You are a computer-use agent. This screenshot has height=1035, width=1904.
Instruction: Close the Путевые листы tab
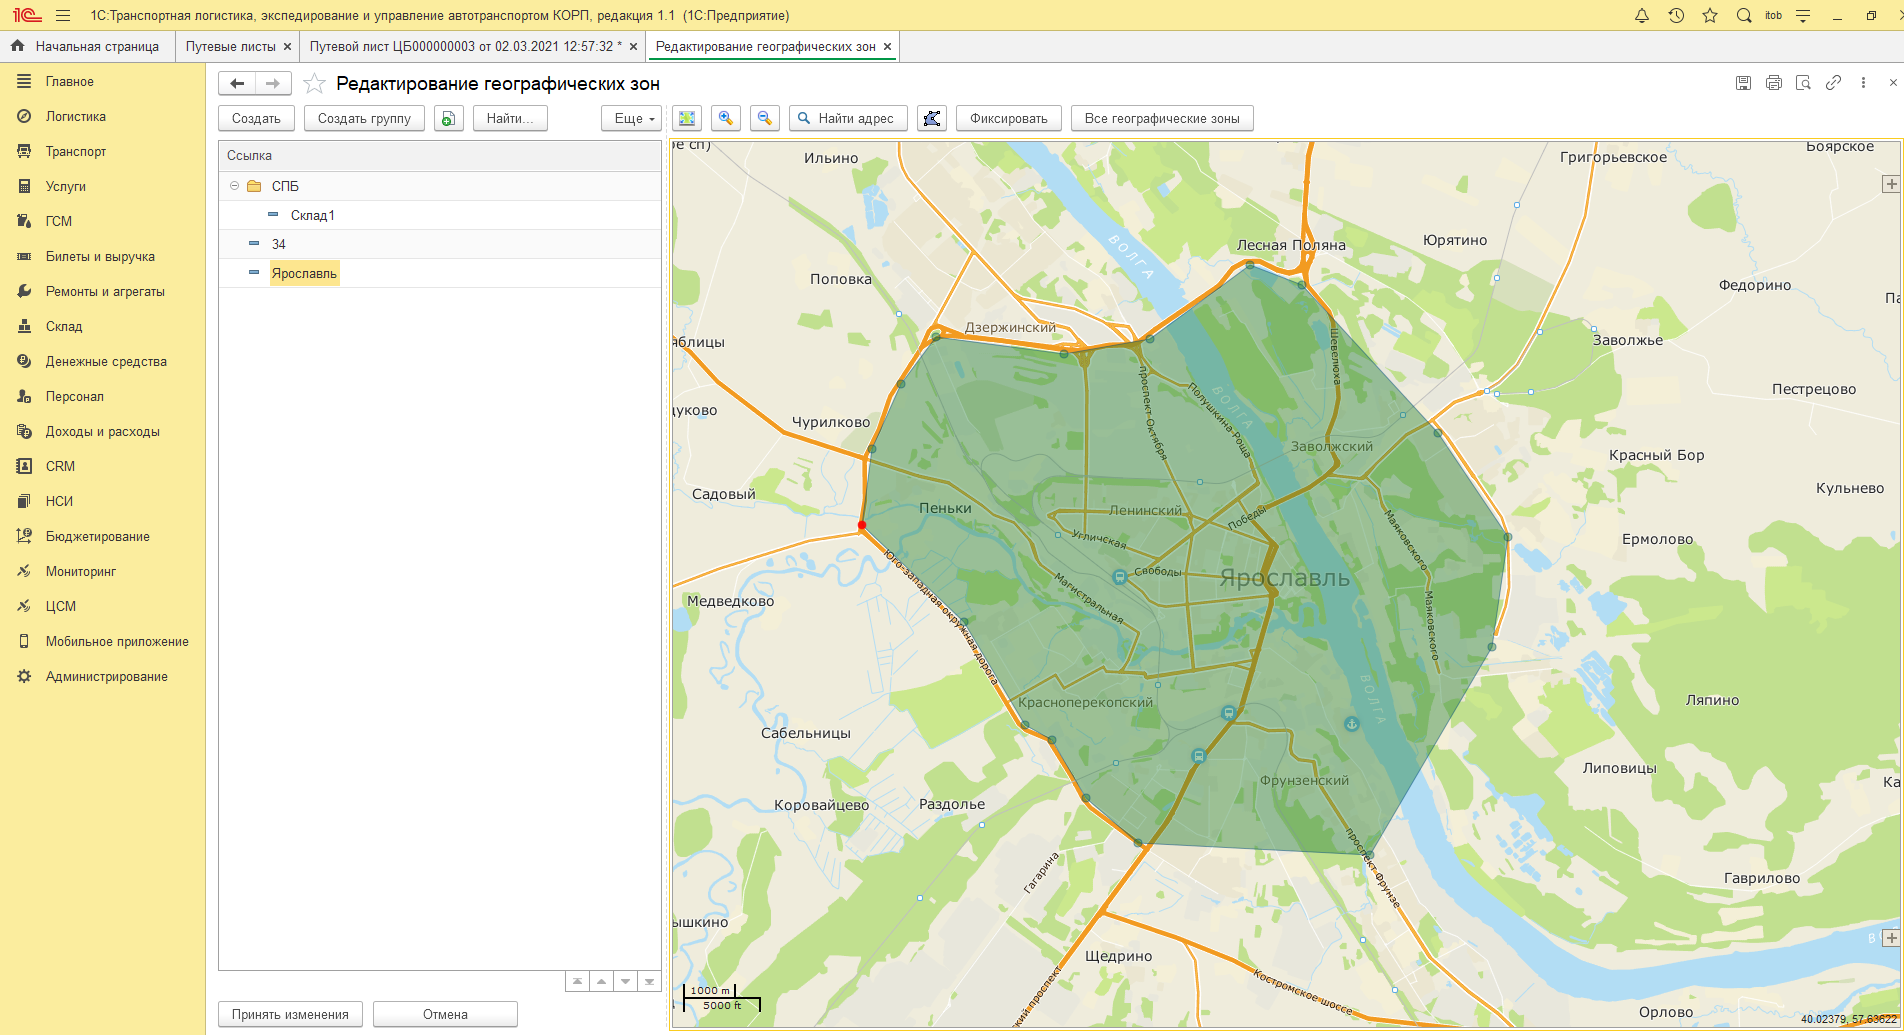(287, 46)
